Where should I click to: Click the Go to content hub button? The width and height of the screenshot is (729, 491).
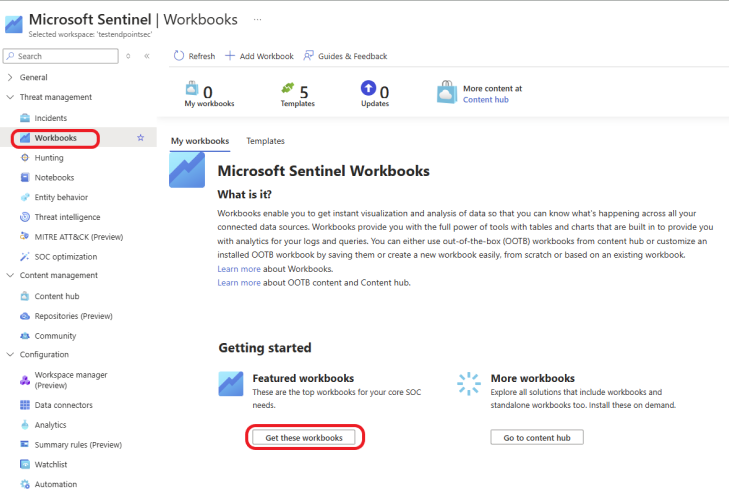(537, 438)
